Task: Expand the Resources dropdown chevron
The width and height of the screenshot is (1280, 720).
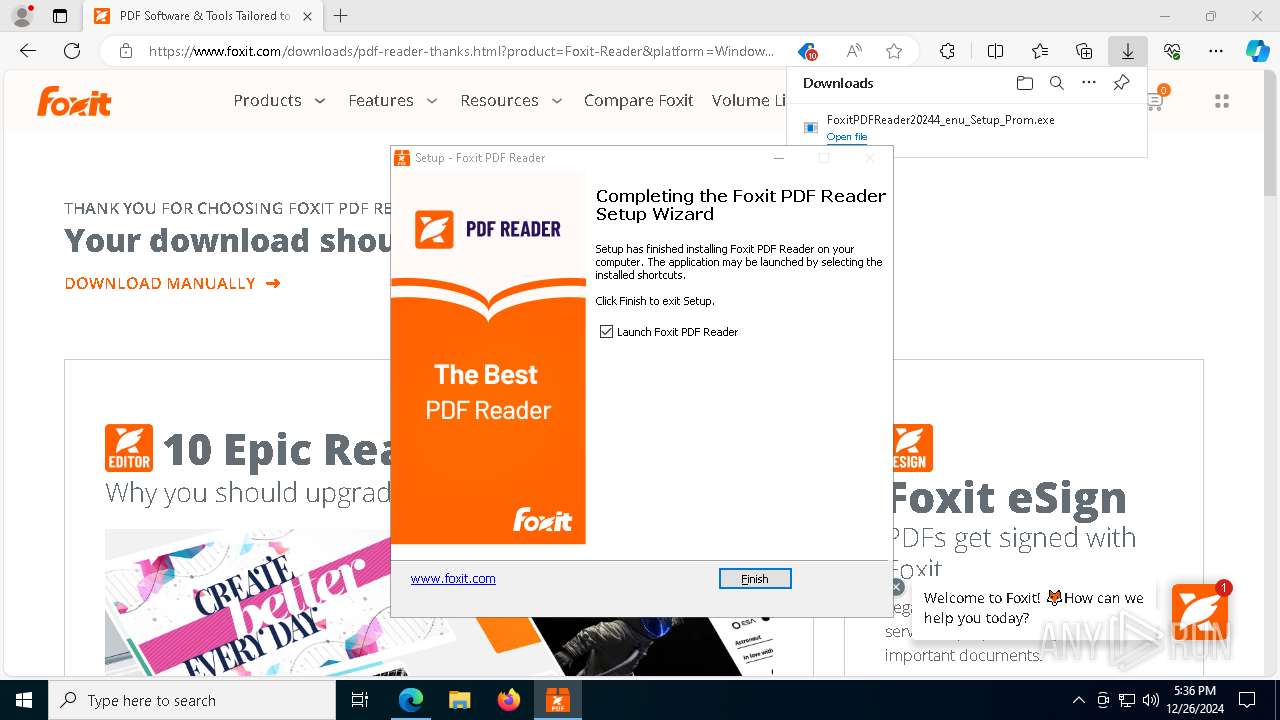Action: click(x=557, y=101)
